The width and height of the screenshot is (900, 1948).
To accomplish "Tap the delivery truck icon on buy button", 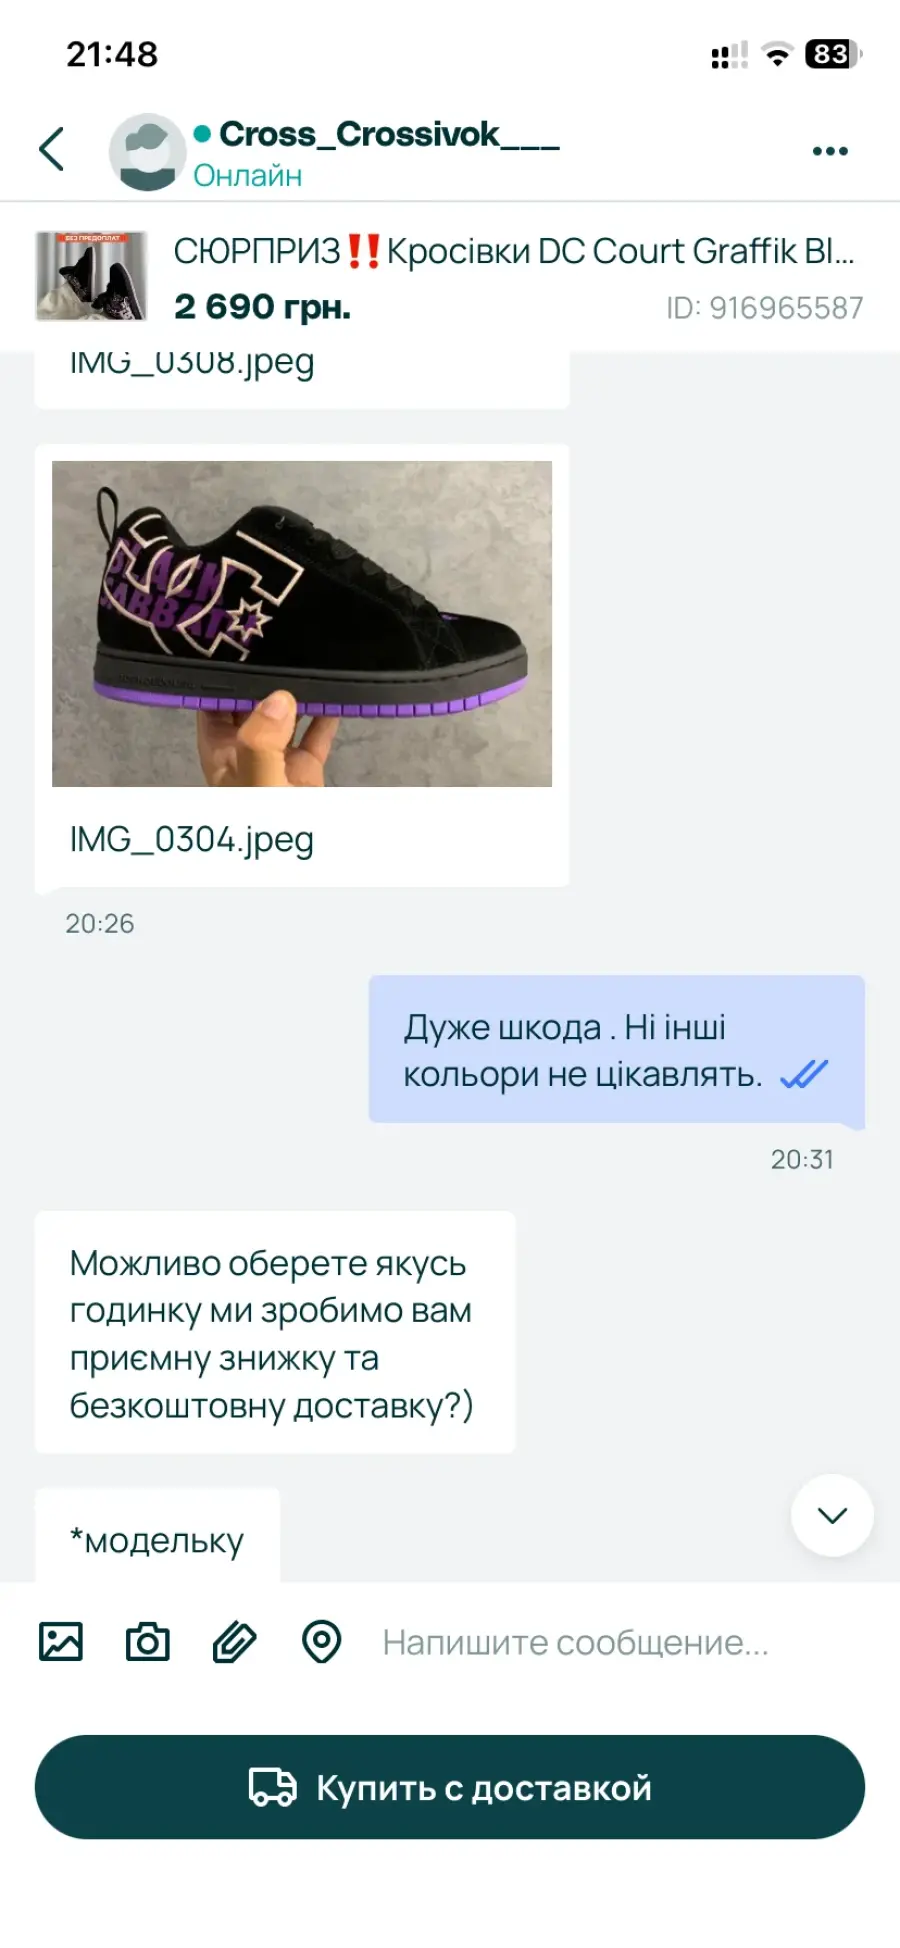I will (273, 1787).
